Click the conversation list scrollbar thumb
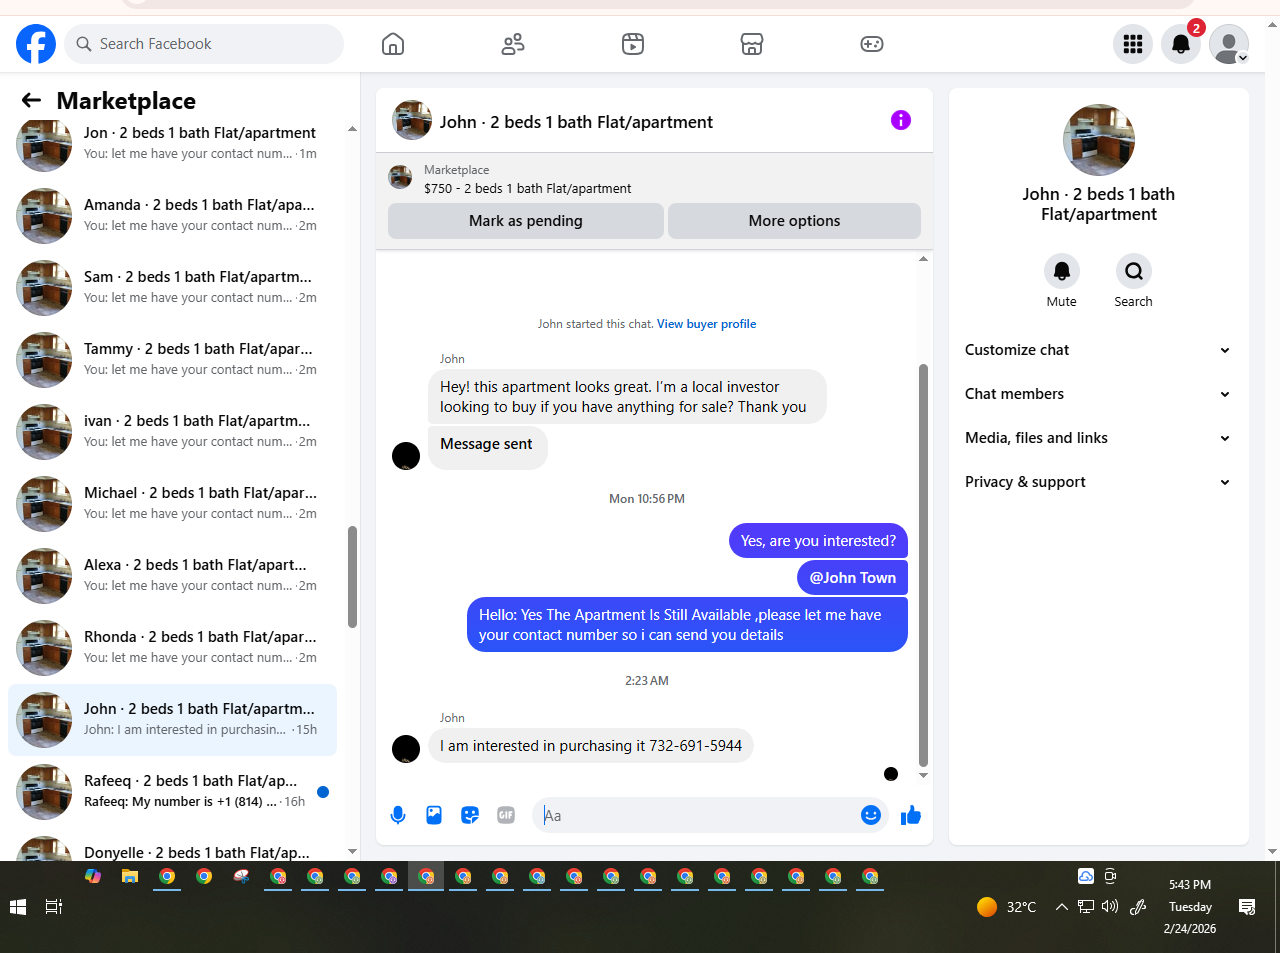Image resolution: width=1280 pixels, height=953 pixels. click(x=352, y=577)
